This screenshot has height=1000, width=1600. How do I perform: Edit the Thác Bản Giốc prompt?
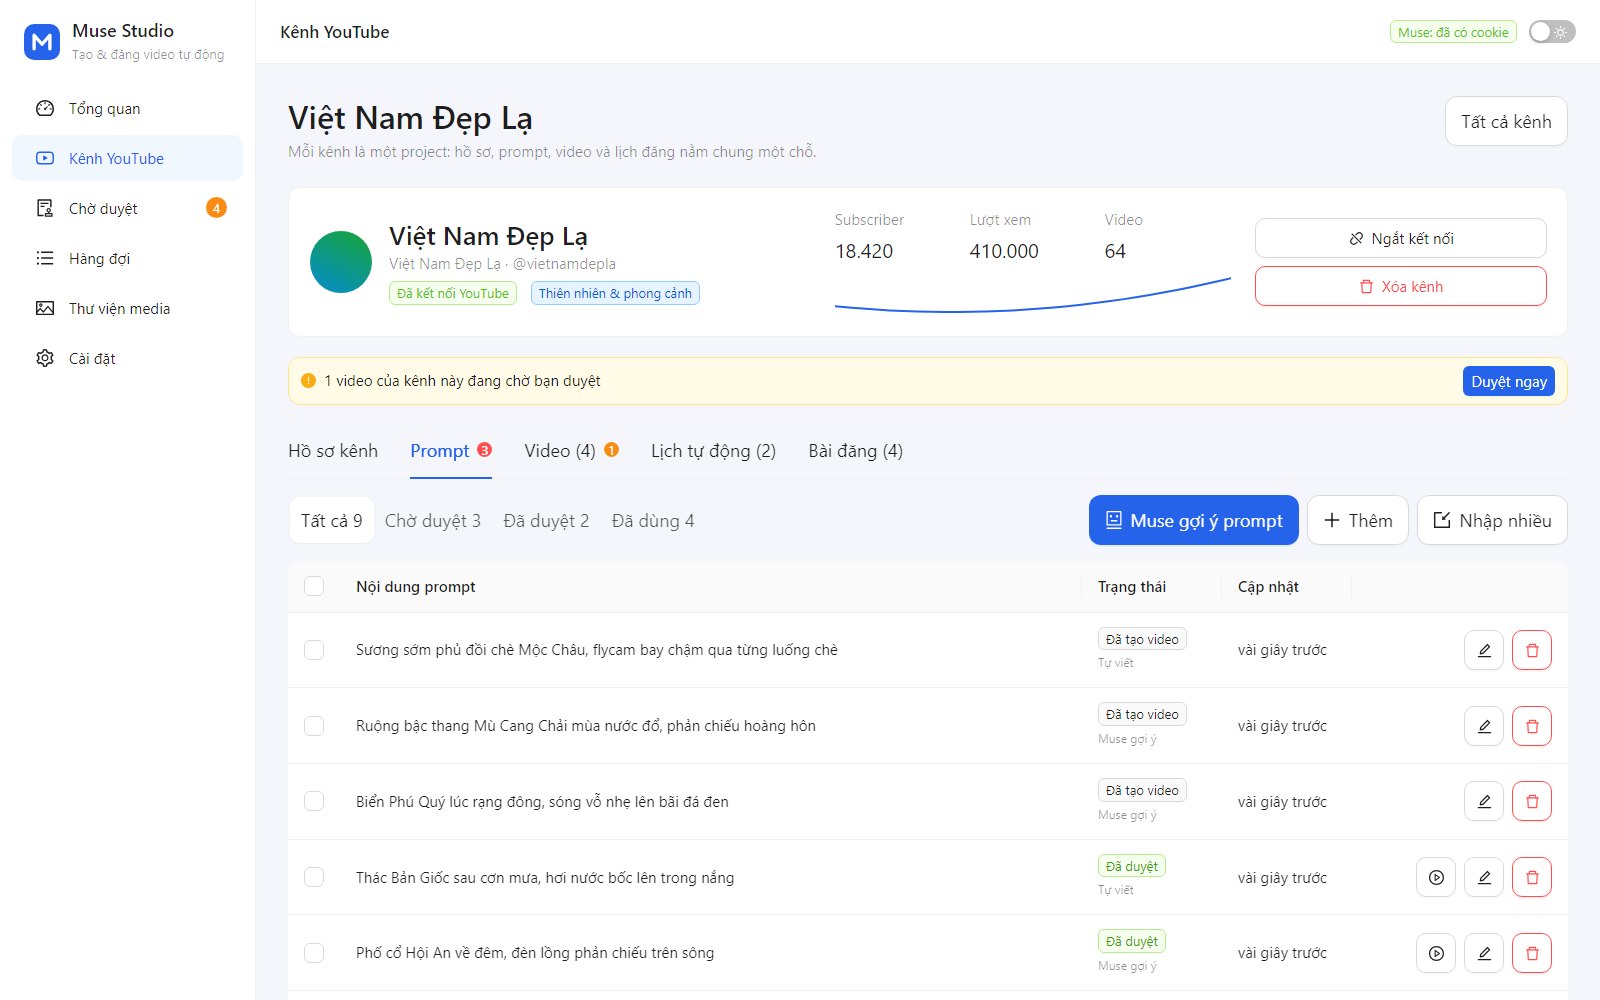tap(1484, 877)
